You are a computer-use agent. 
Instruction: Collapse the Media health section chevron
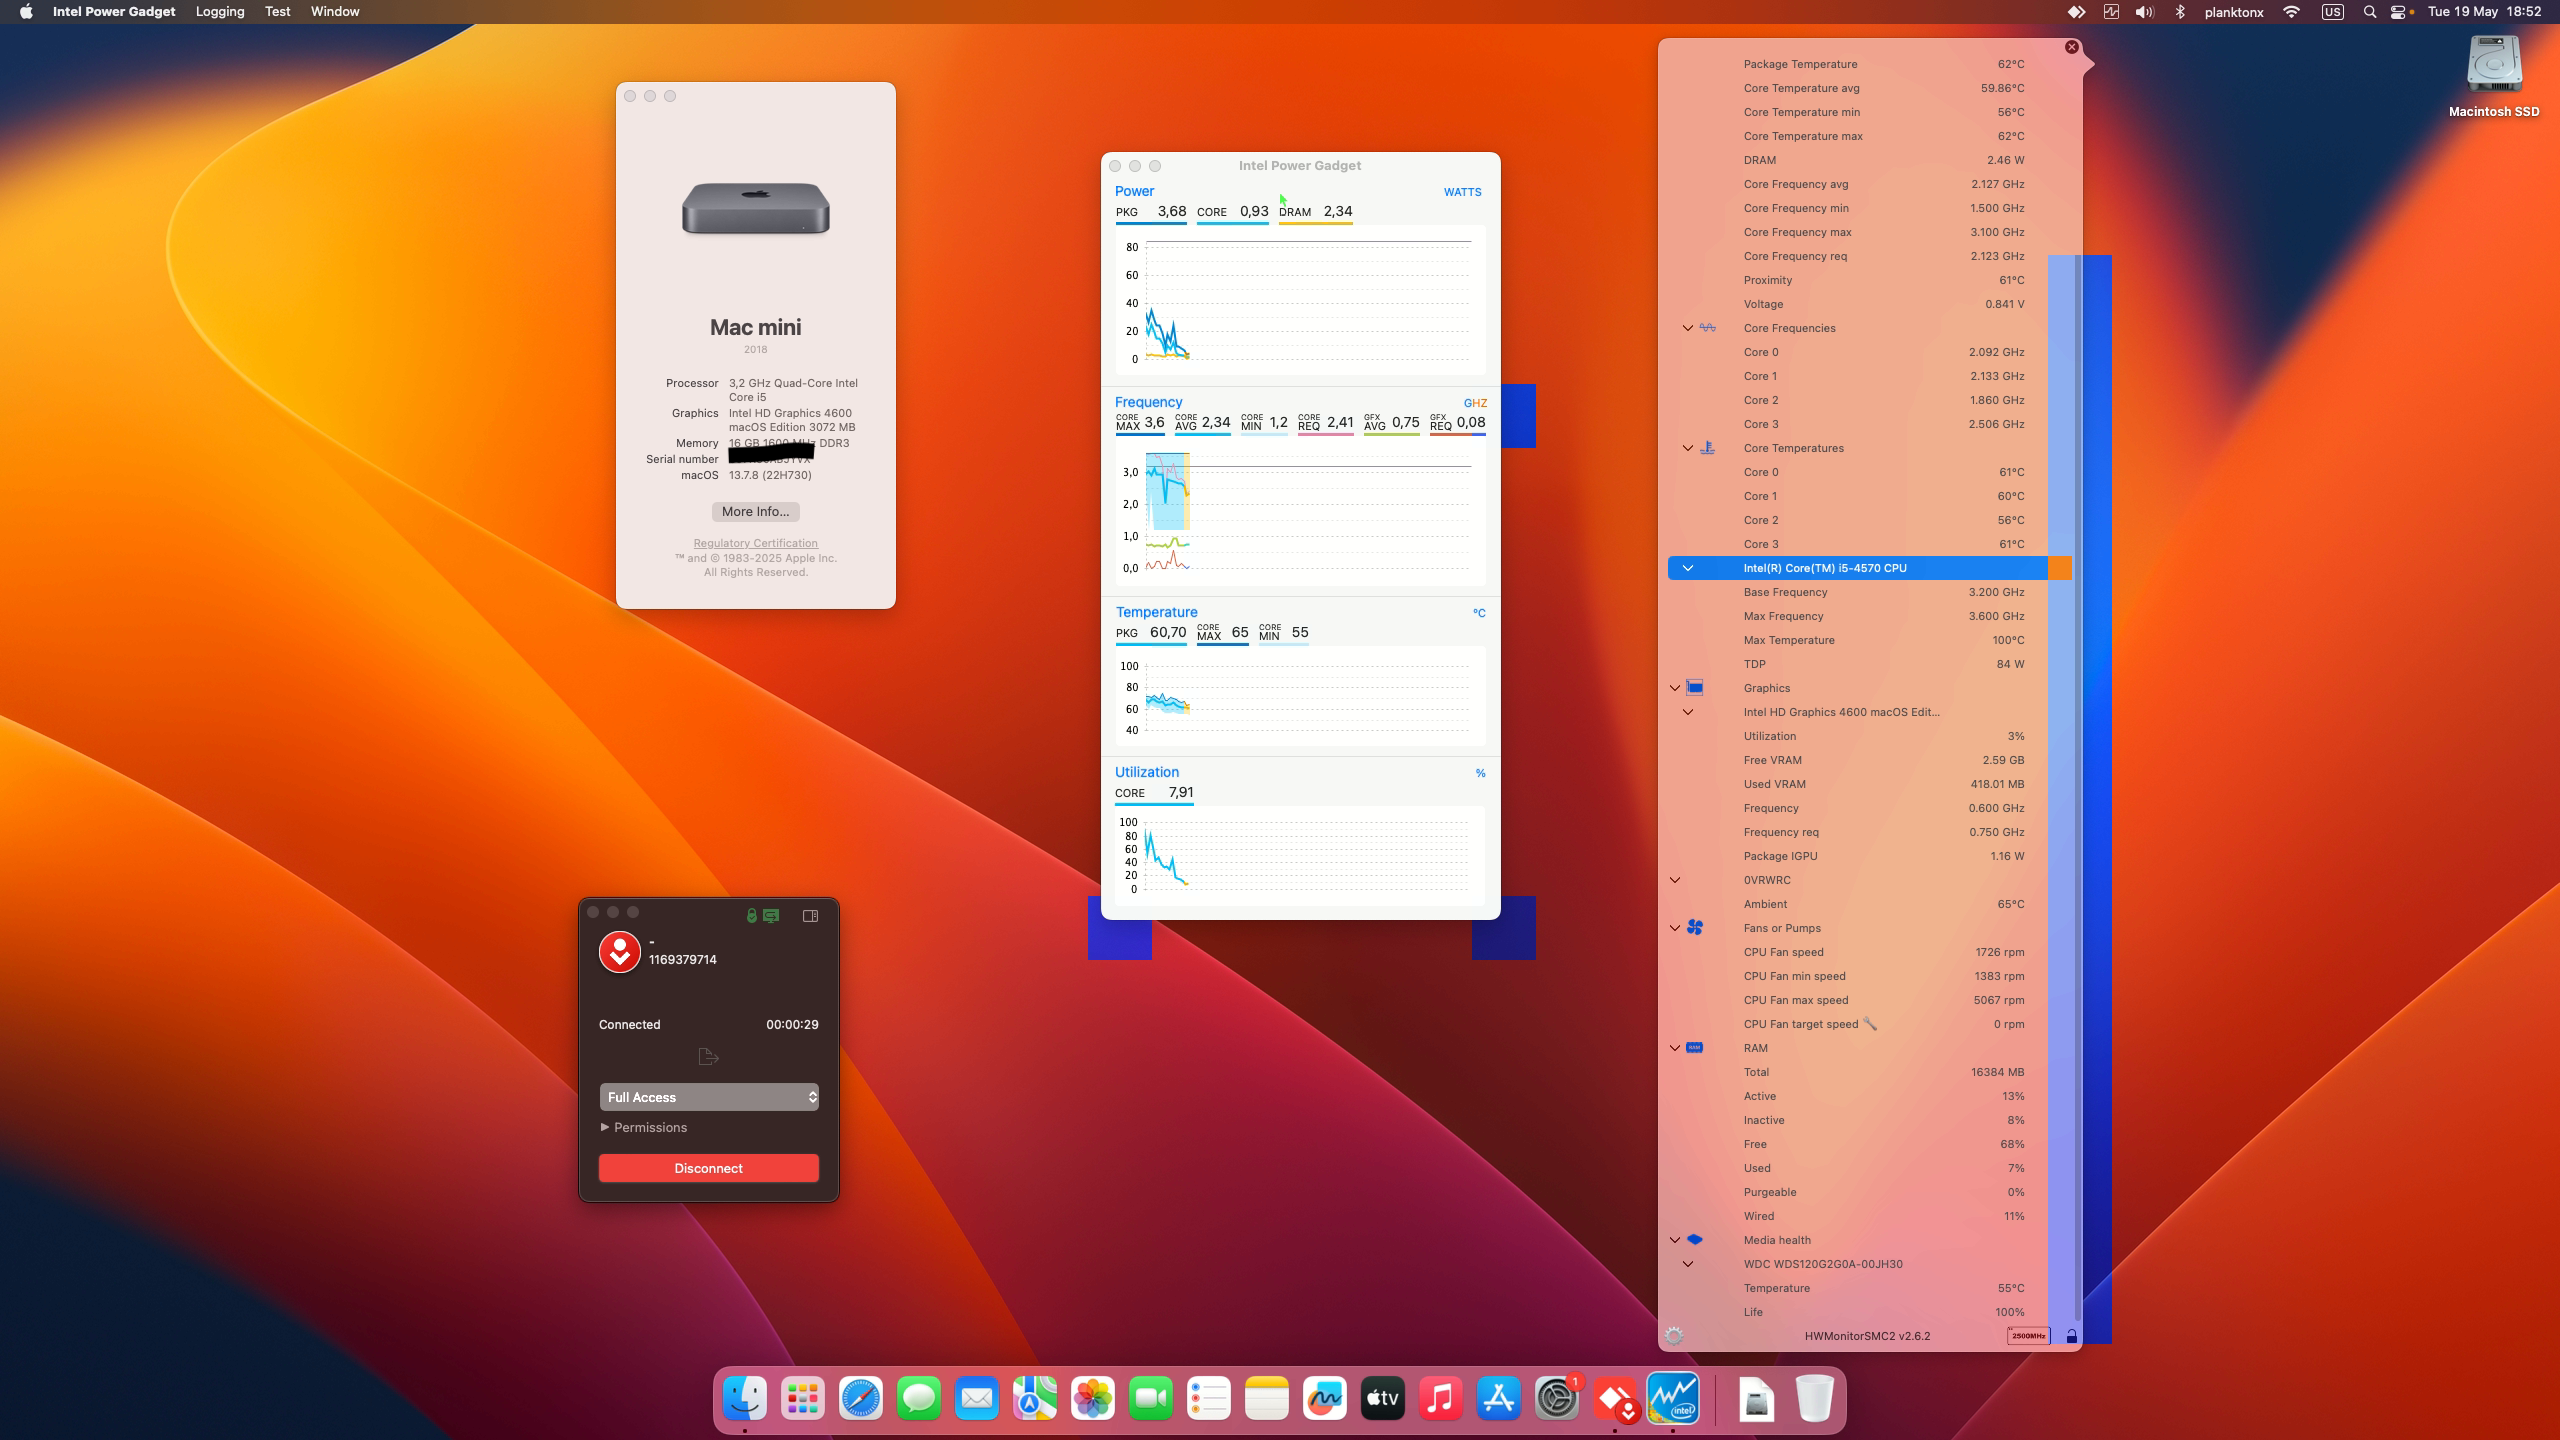(1675, 1240)
